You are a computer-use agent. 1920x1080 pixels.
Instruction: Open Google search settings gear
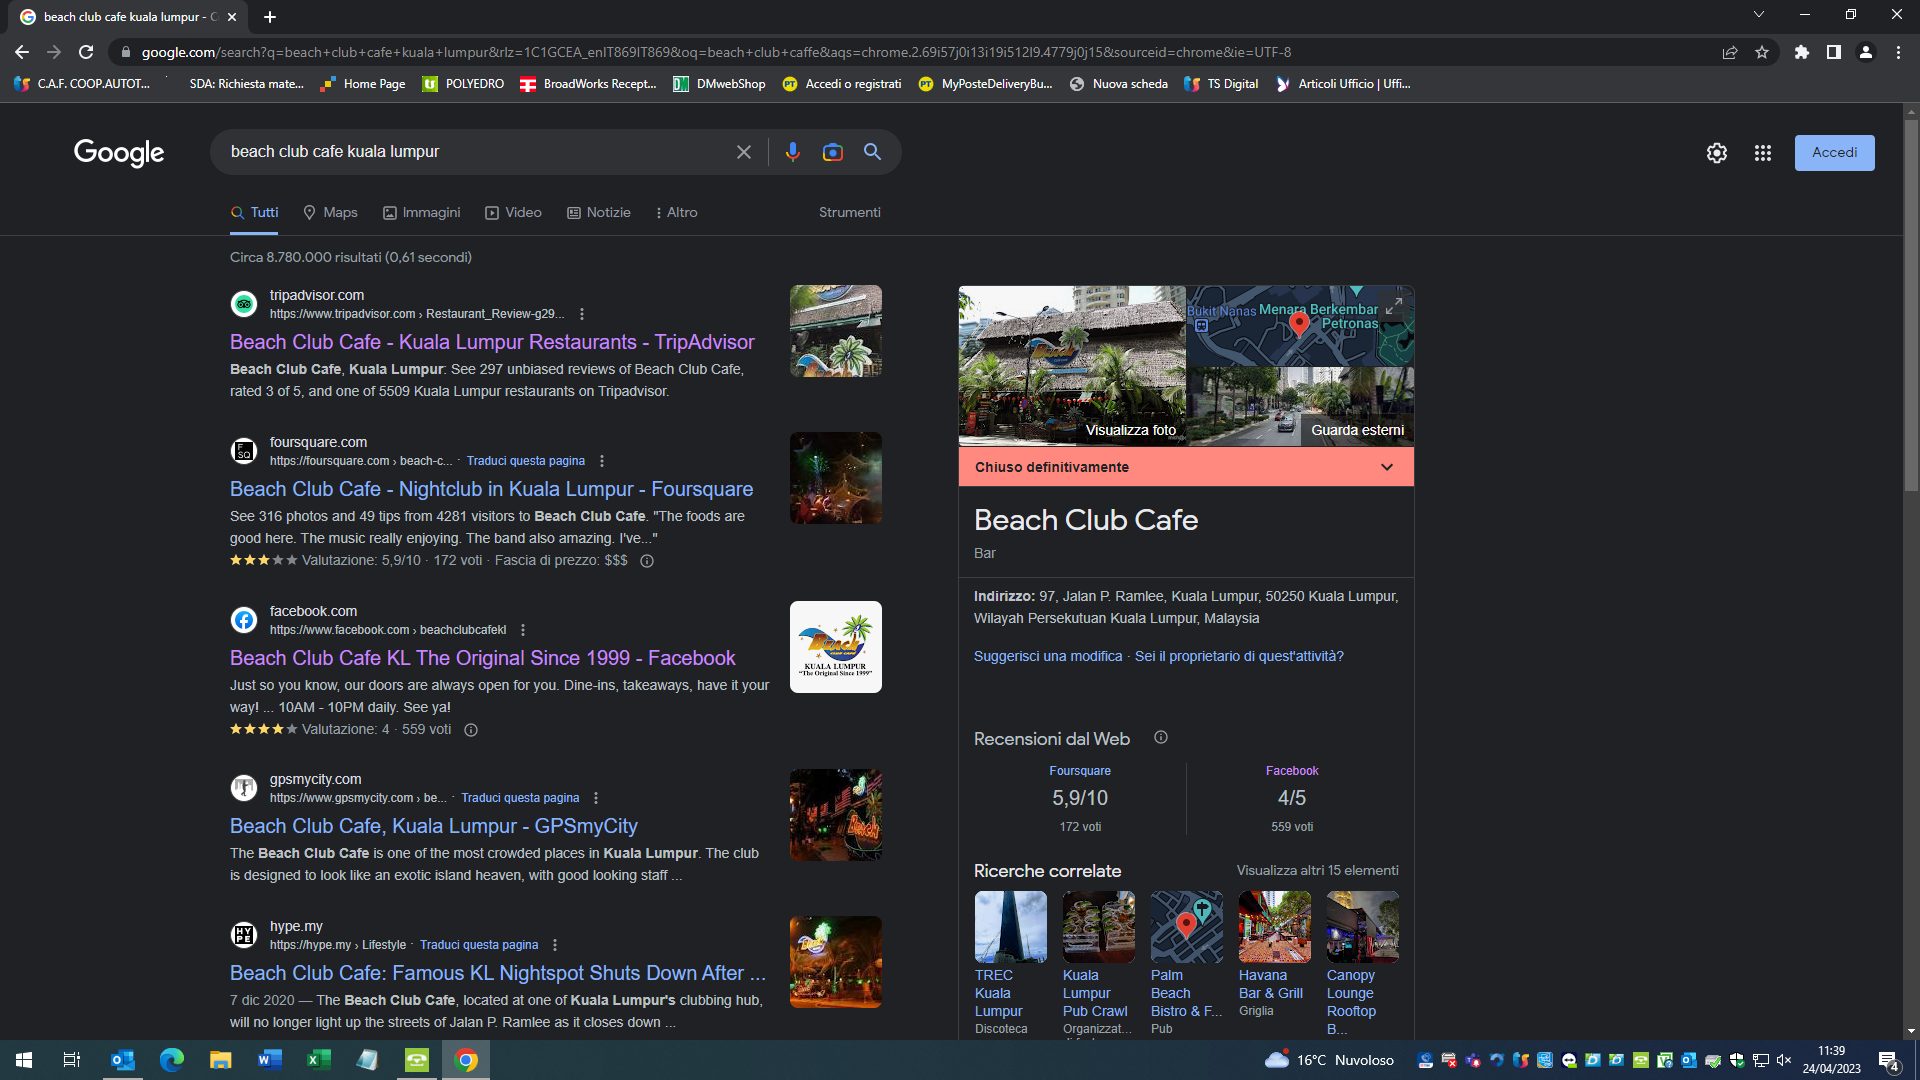click(1716, 153)
